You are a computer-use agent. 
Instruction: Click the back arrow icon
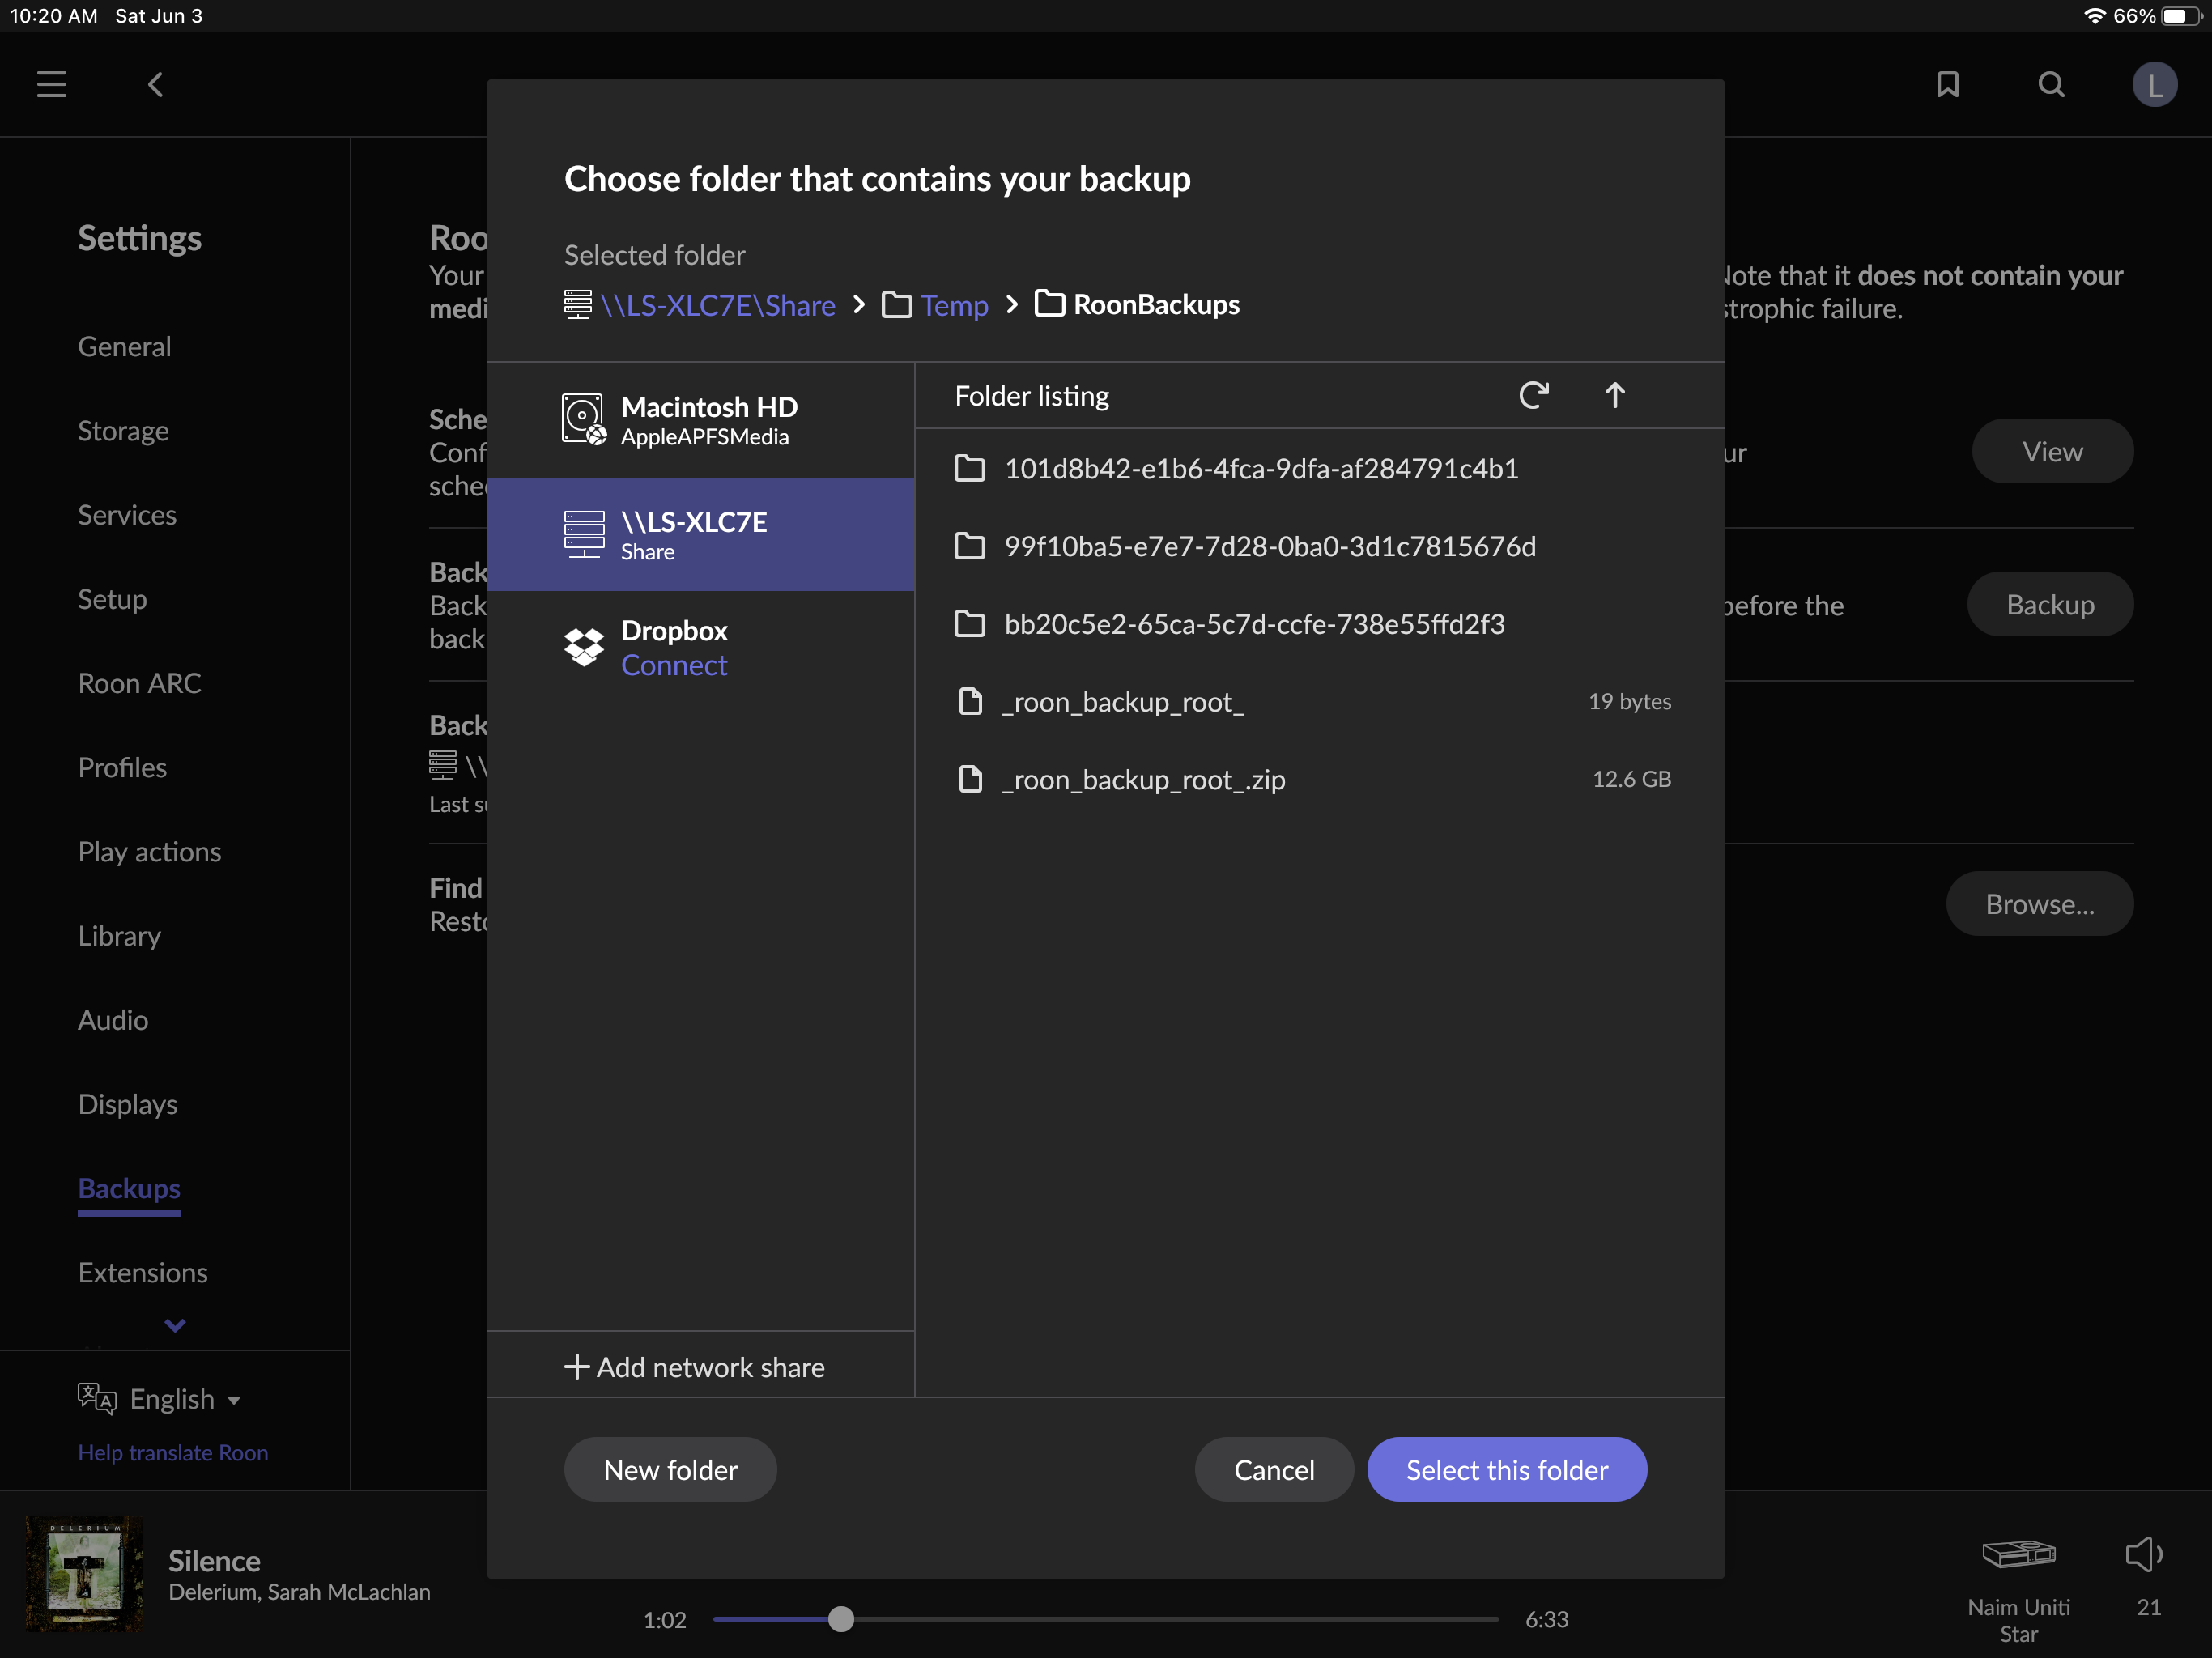[x=155, y=84]
